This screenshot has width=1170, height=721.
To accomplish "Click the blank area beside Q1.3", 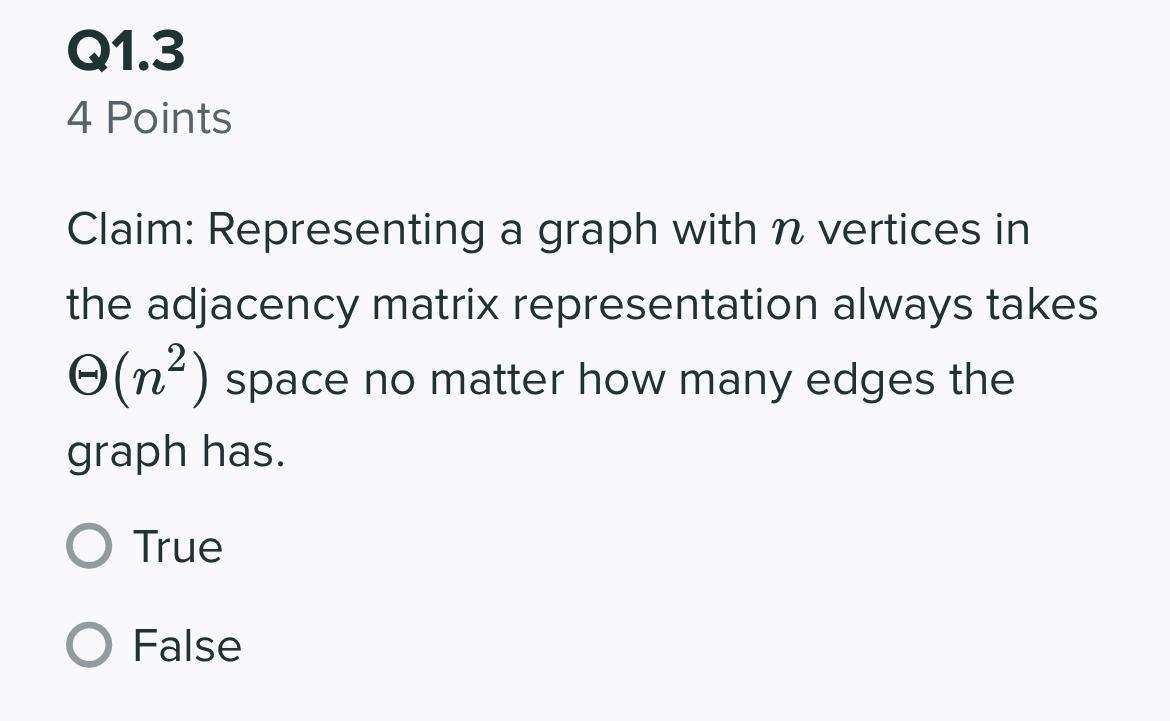I will (x=700, y=50).
